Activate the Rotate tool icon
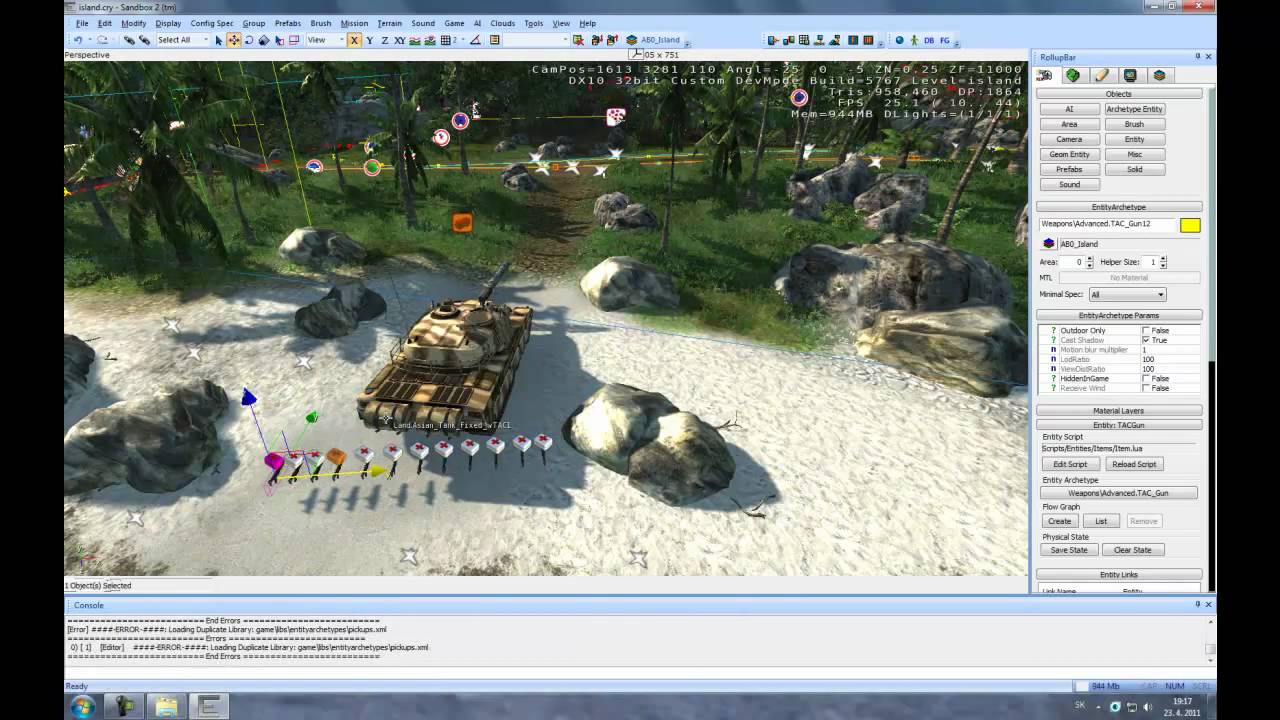The image size is (1280, 720). (248, 40)
